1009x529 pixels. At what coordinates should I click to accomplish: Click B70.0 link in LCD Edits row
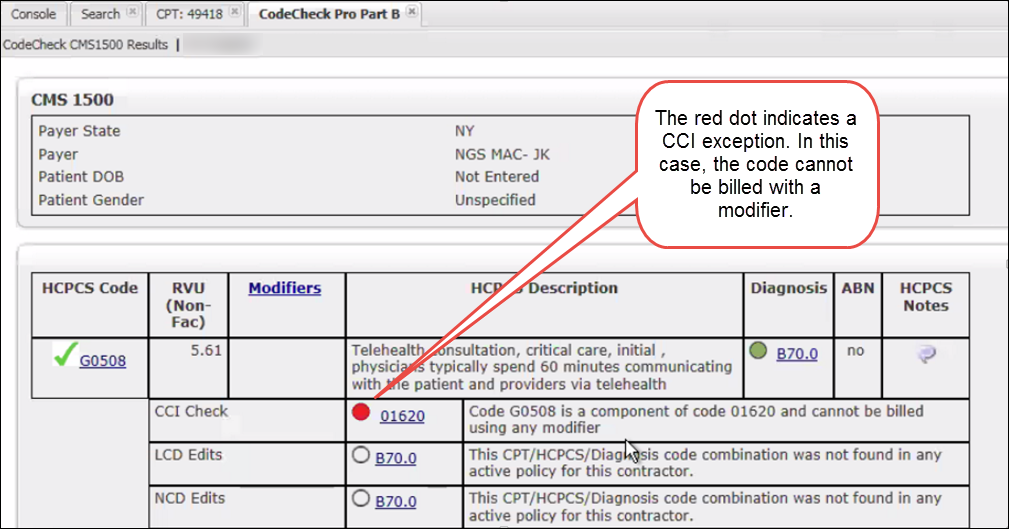pyautogui.click(x=395, y=459)
